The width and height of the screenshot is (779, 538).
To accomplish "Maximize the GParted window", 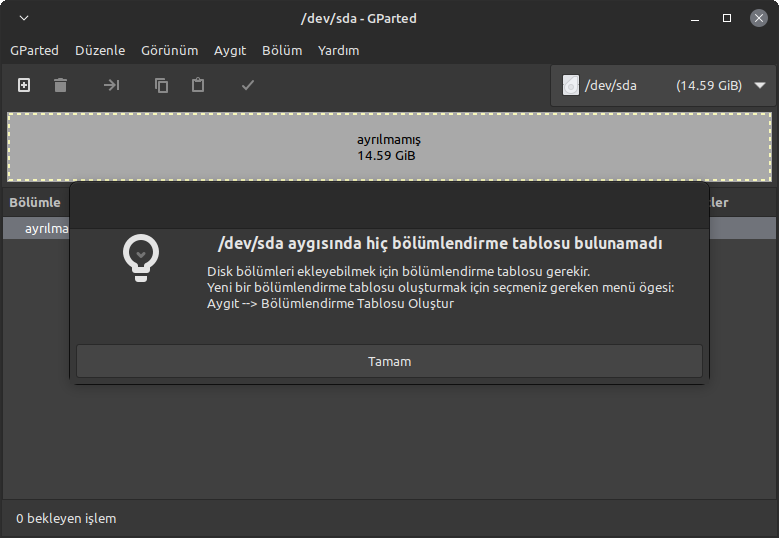I will click(x=727, y=18).
